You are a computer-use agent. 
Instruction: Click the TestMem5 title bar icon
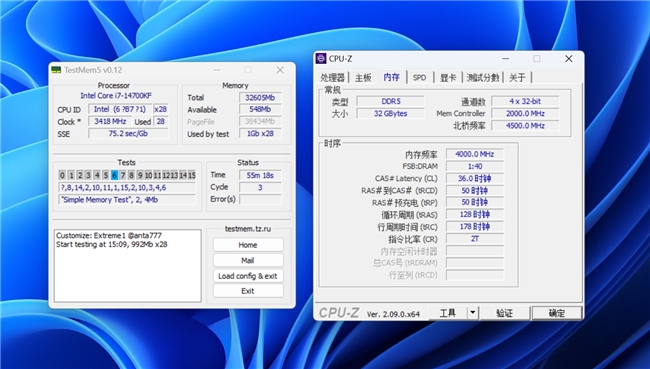(56, 70)
